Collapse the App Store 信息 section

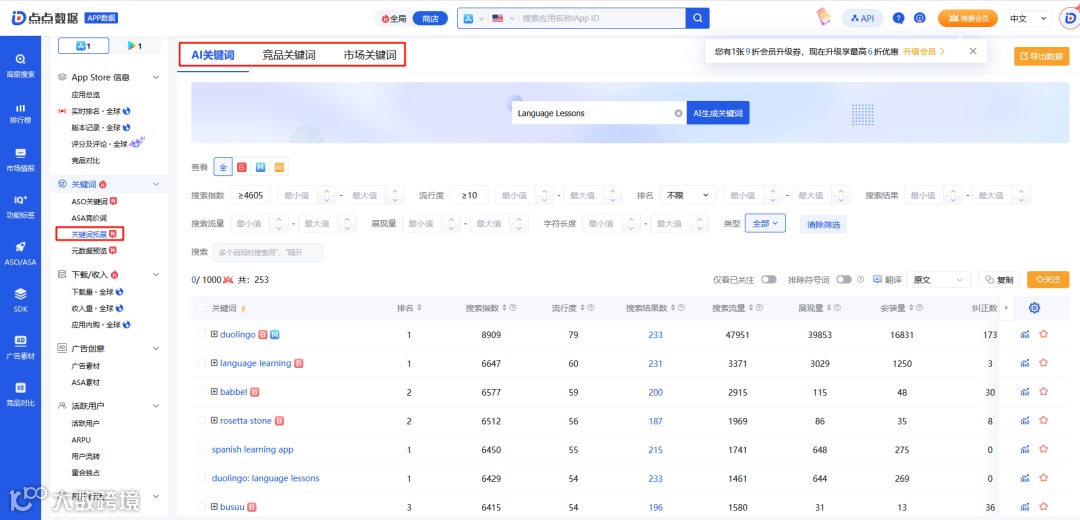click(156, 78)
